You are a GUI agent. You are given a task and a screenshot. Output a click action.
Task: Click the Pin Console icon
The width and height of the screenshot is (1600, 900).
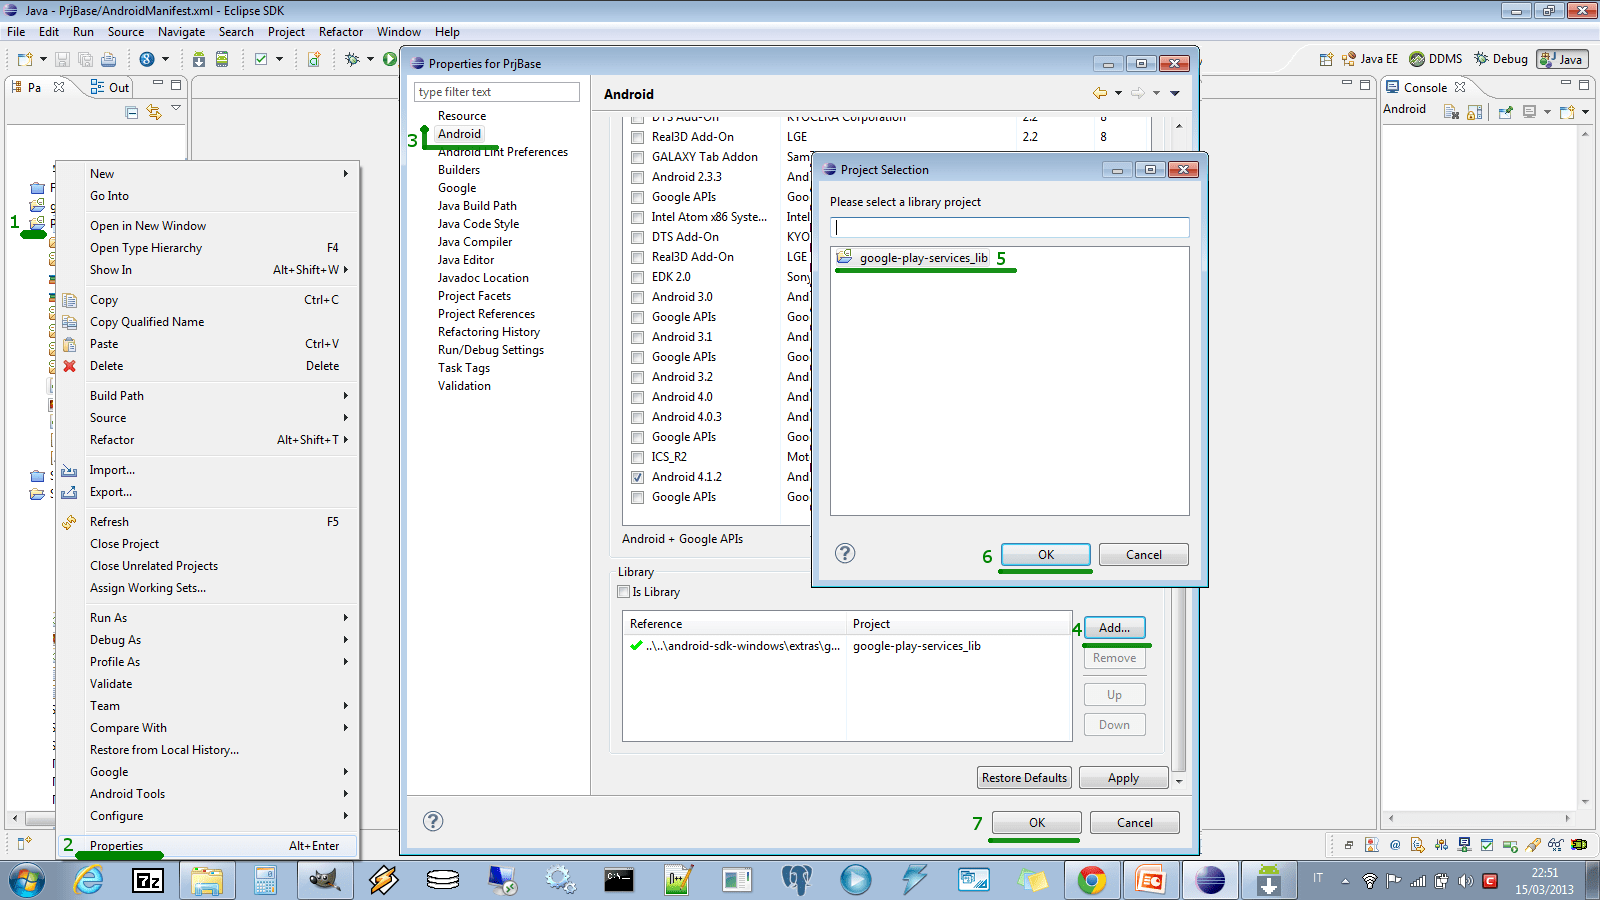point(1505,112)
